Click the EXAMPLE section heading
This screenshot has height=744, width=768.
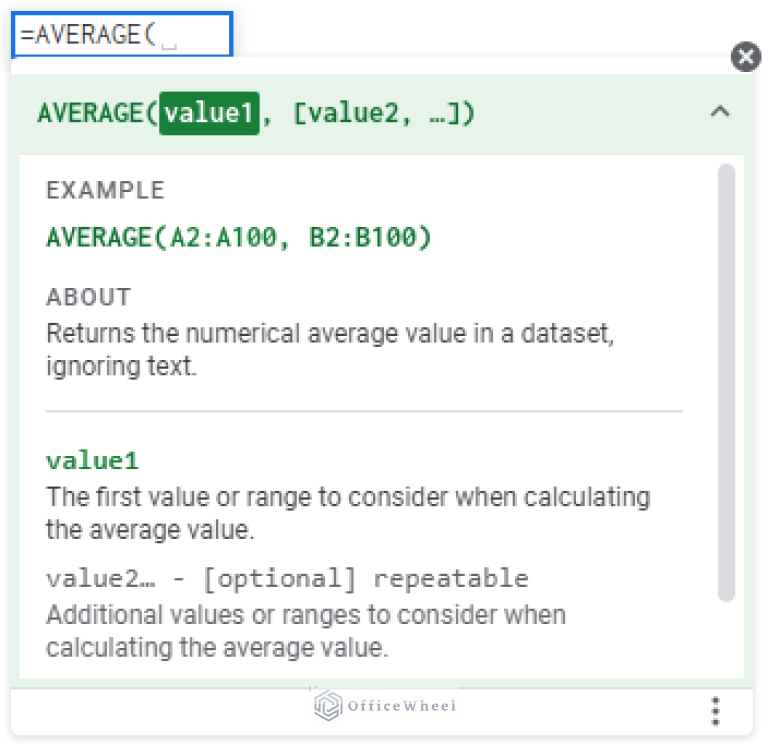click(105, 190)
